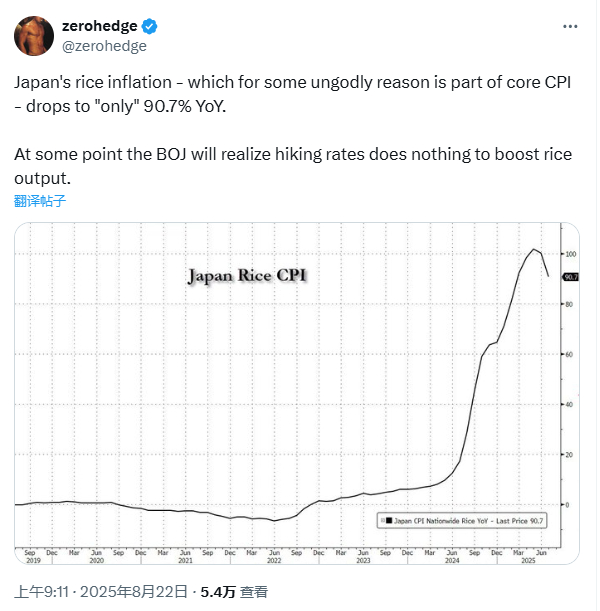This screenshot has height=611, width=600.
Task: Click the 2022 year label on chart axis
Action: pyautogui.click(x=274, y=561)
